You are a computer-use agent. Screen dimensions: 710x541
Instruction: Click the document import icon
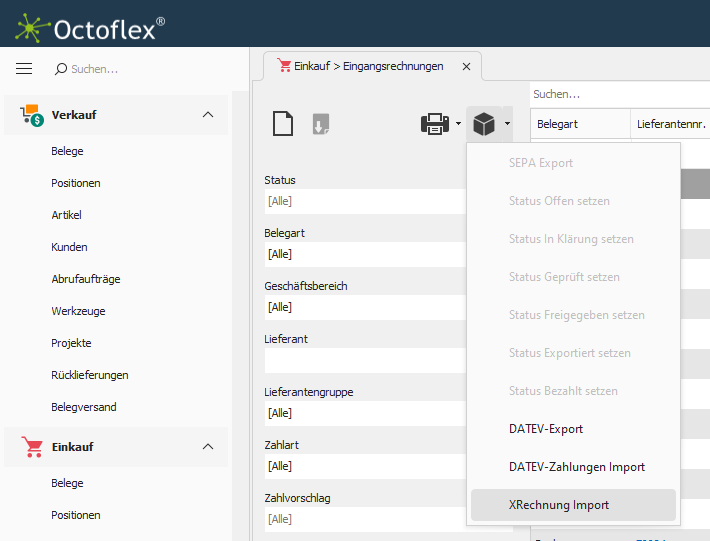click(x=320, y=124)
